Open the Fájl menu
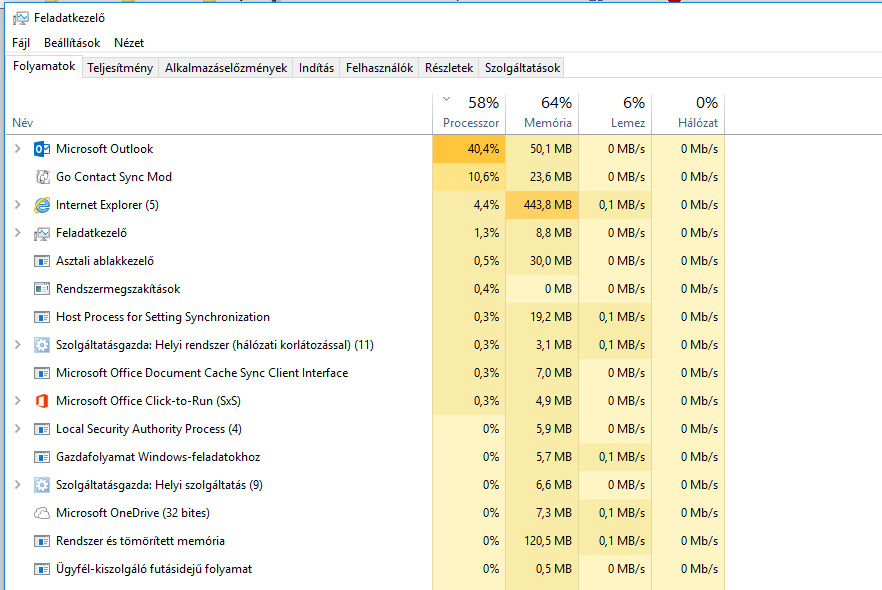Screen dimensions: 882x590 (21, 43)
